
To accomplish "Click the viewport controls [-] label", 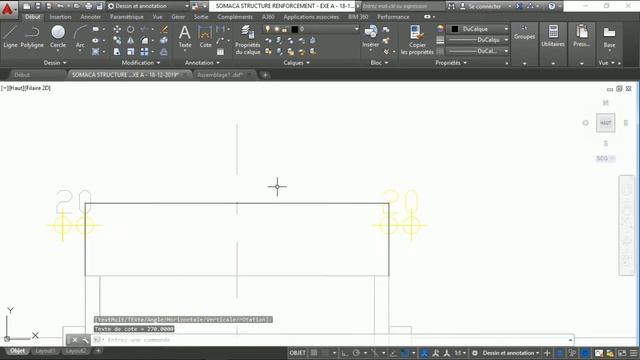I will pos(4,88).
